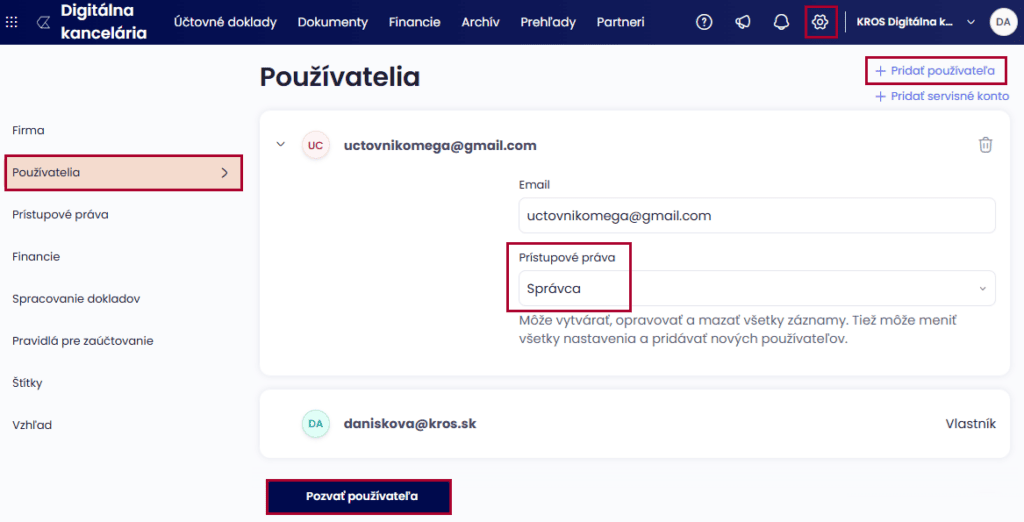Delete user uctovnikomega@gmail.com with trash icon
This screenshot has width=1024, height=522.
point(985,145)
